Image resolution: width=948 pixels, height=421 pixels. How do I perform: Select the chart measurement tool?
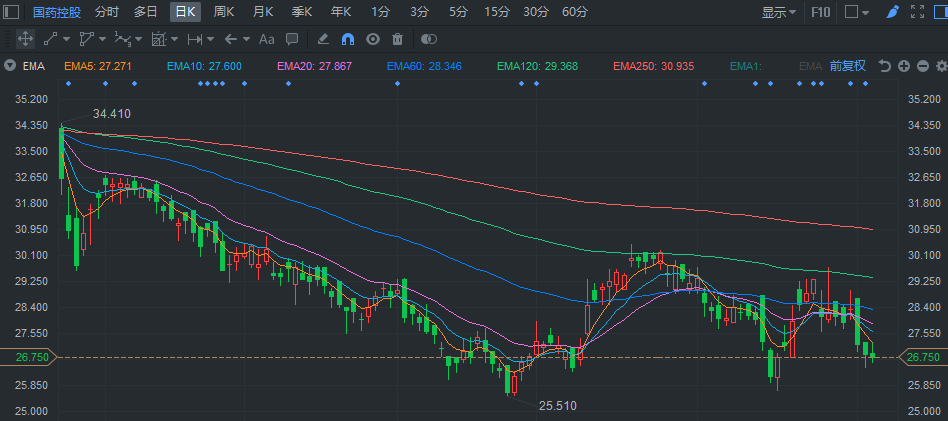pyautogui.click(x=158, y=39)
